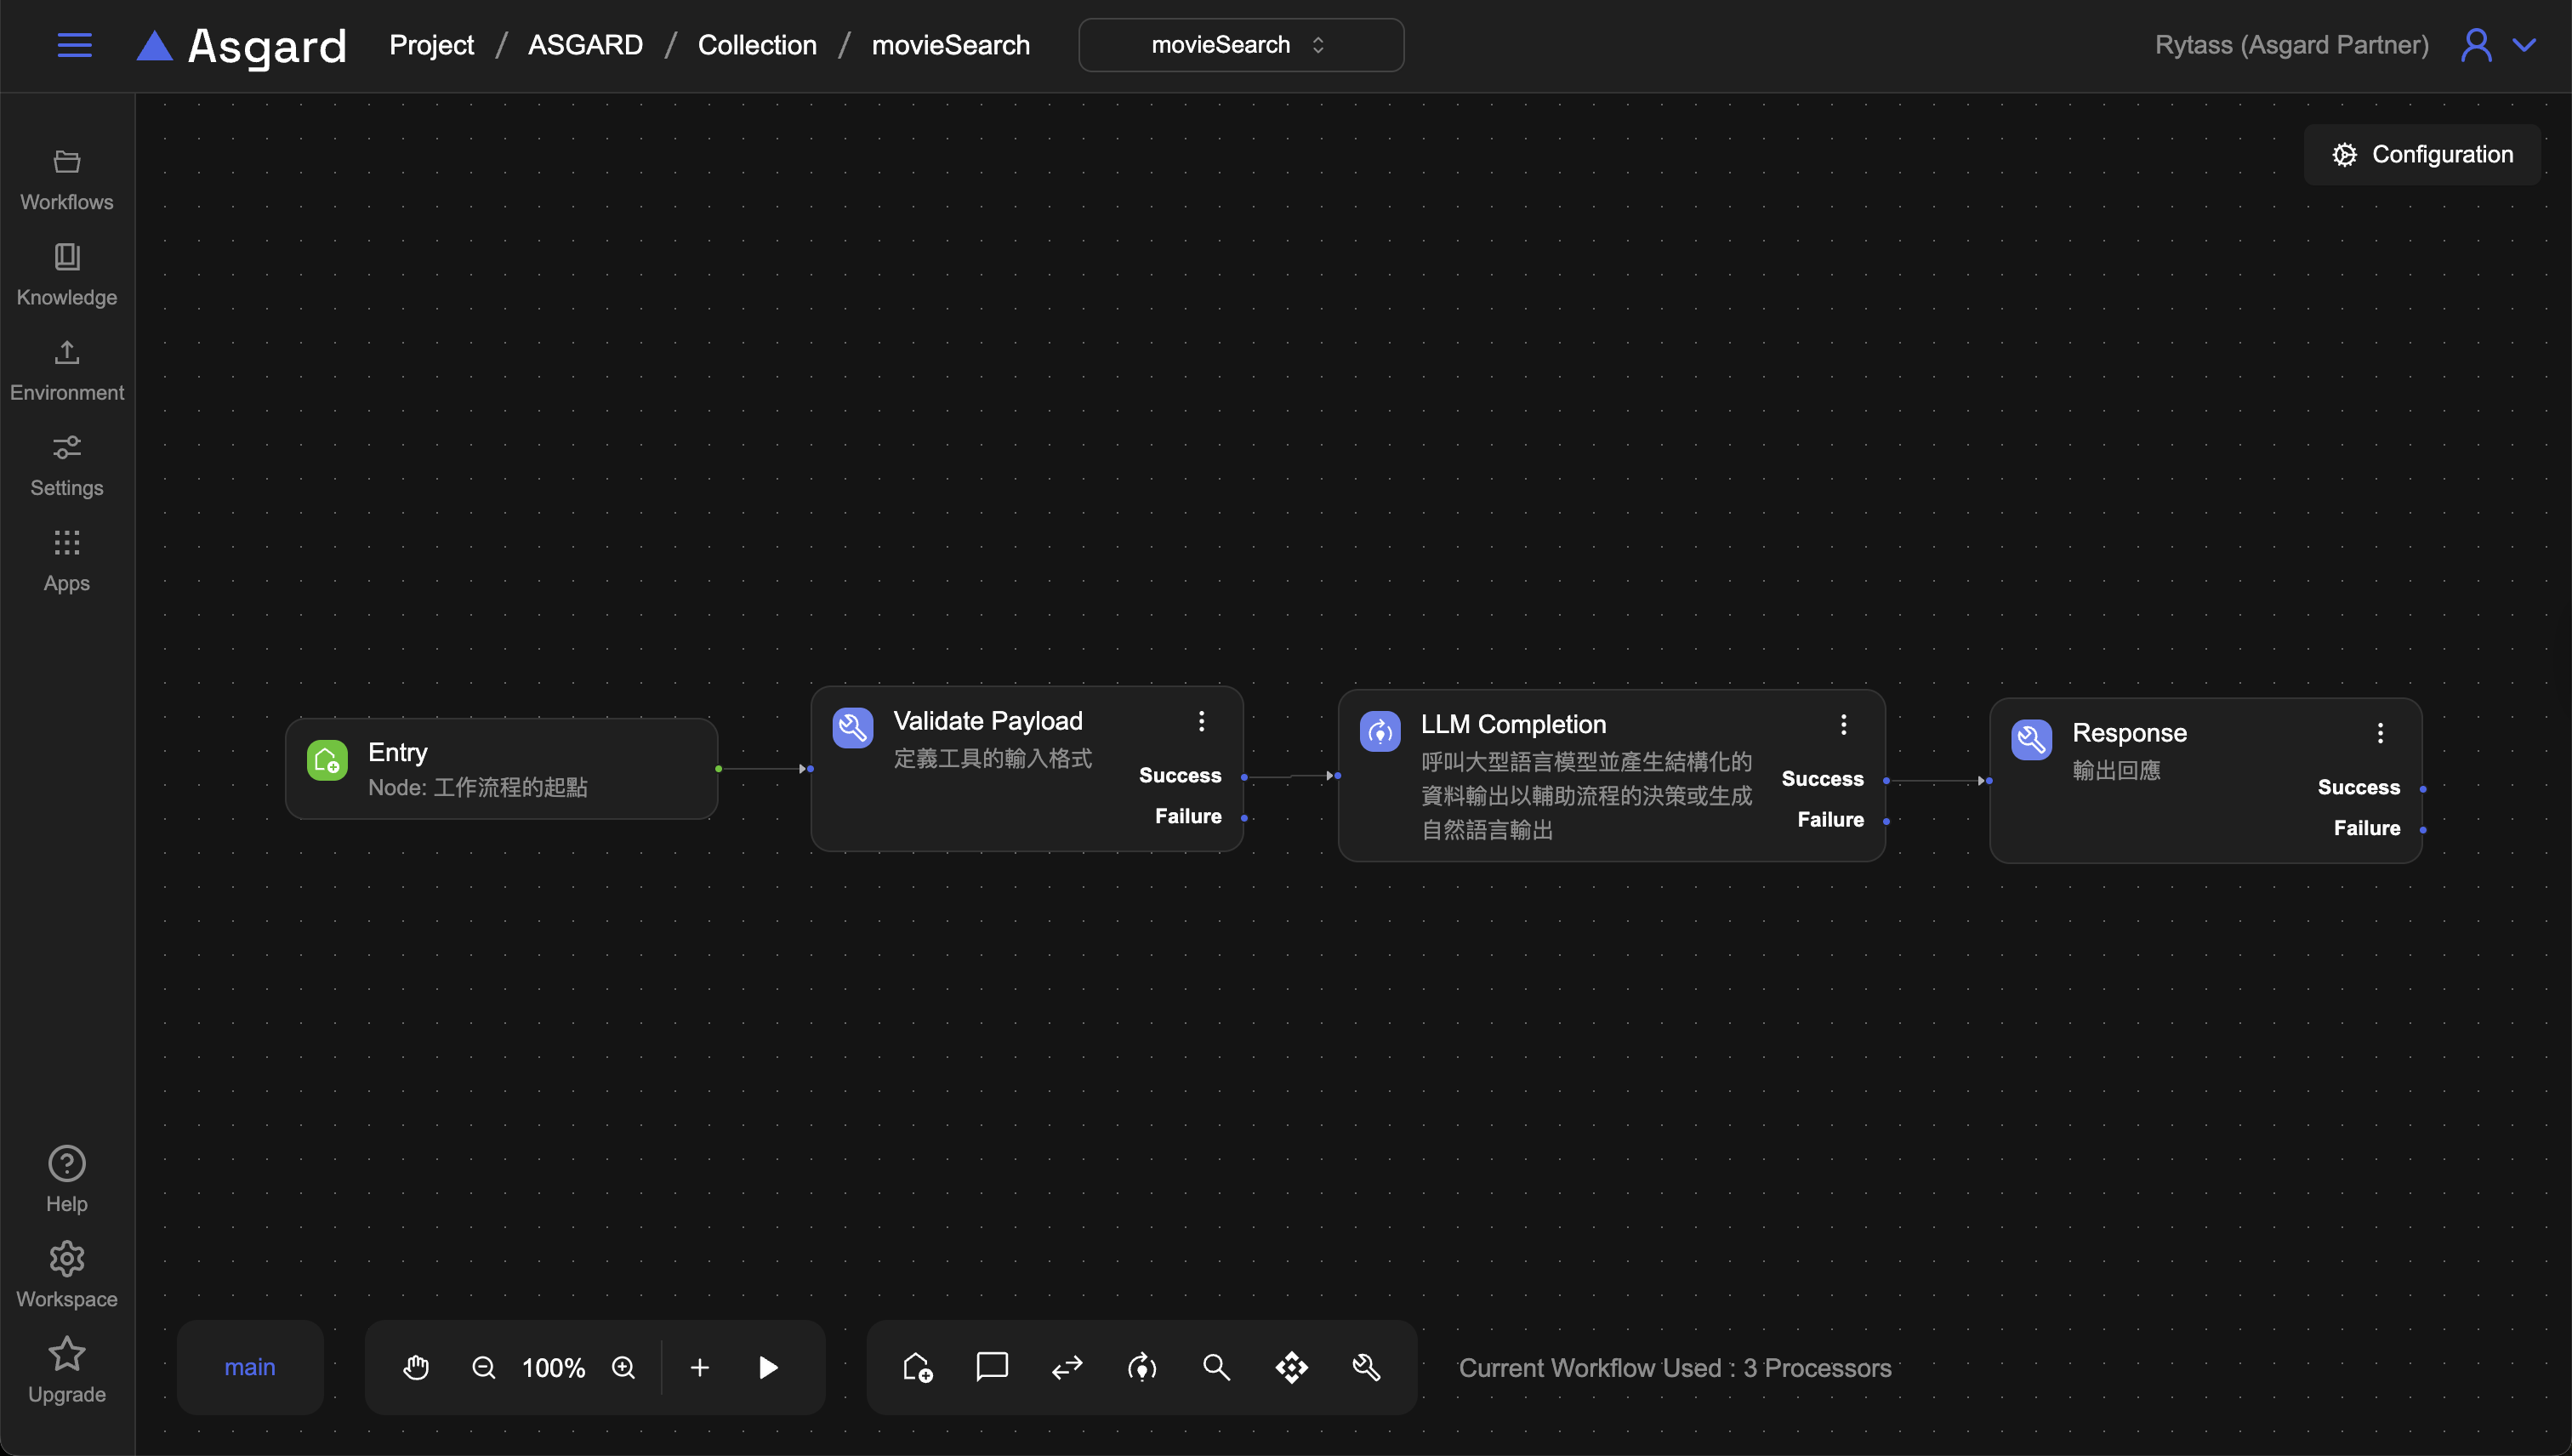
Task: Click the swap arrows toolbar icon
Action: pos(1067,1367)
